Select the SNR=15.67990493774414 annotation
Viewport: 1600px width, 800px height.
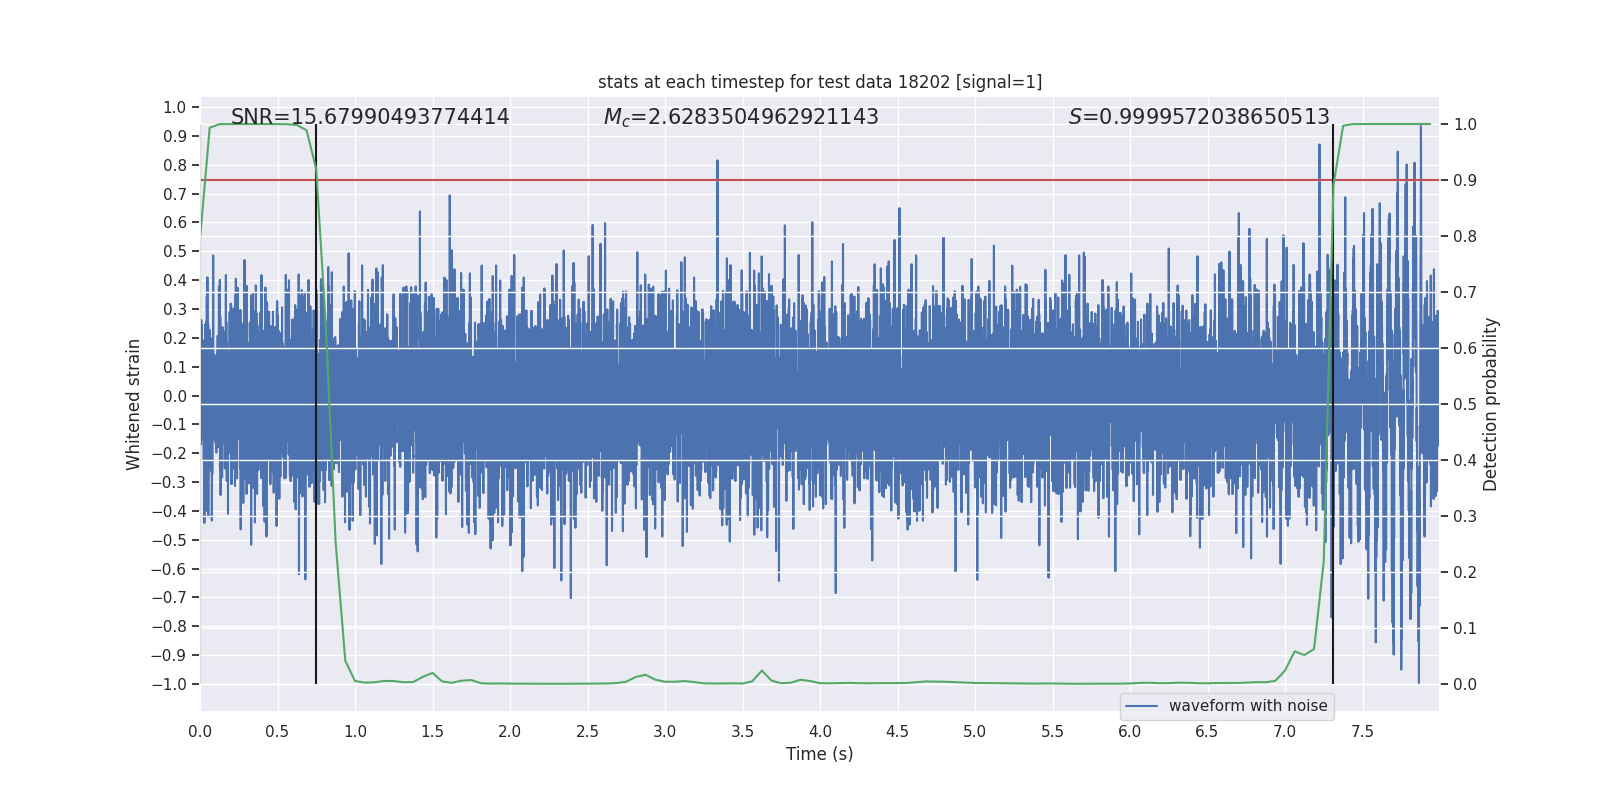[x=370, y=117]
